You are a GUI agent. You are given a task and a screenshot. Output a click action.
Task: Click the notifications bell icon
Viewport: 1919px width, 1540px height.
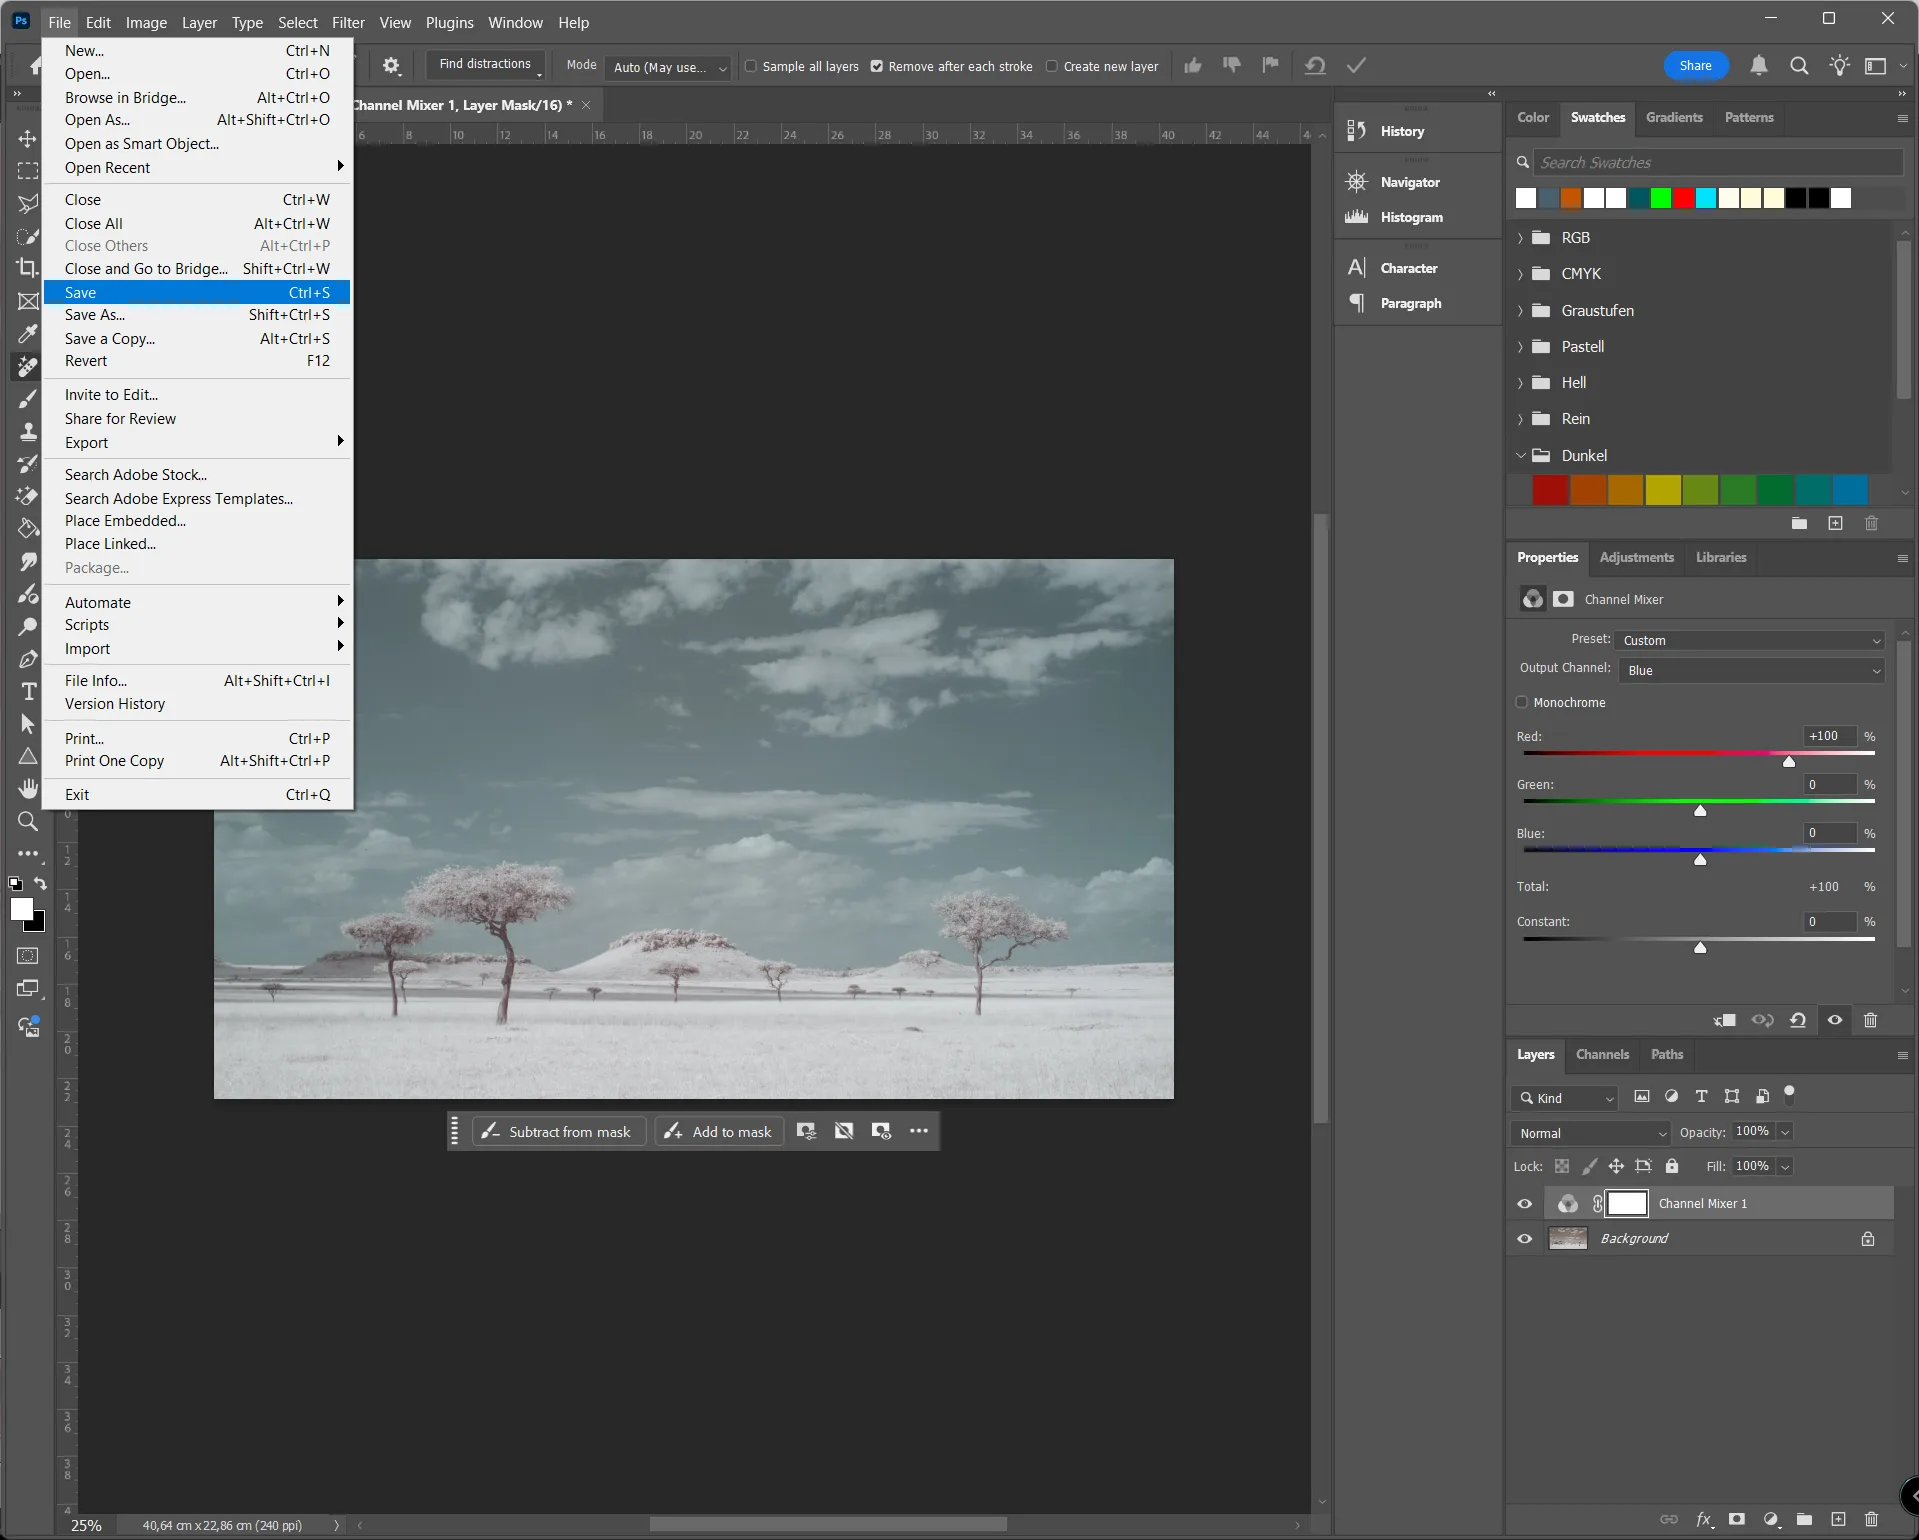[x=1758, y=66]
